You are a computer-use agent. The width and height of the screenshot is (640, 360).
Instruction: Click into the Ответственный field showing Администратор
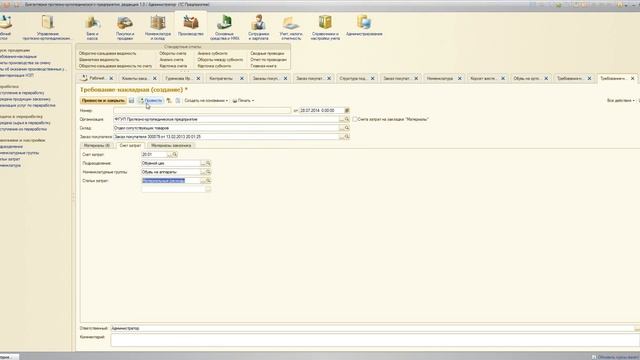point(372,328)
